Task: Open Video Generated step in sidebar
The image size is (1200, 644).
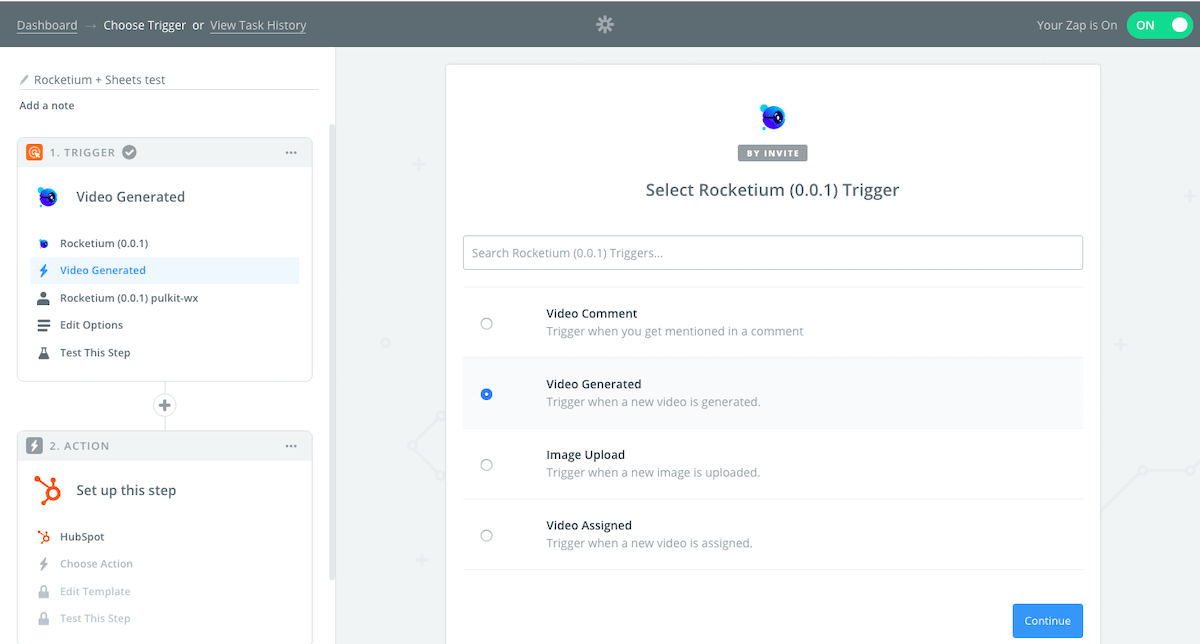Action: click(165, 270)
